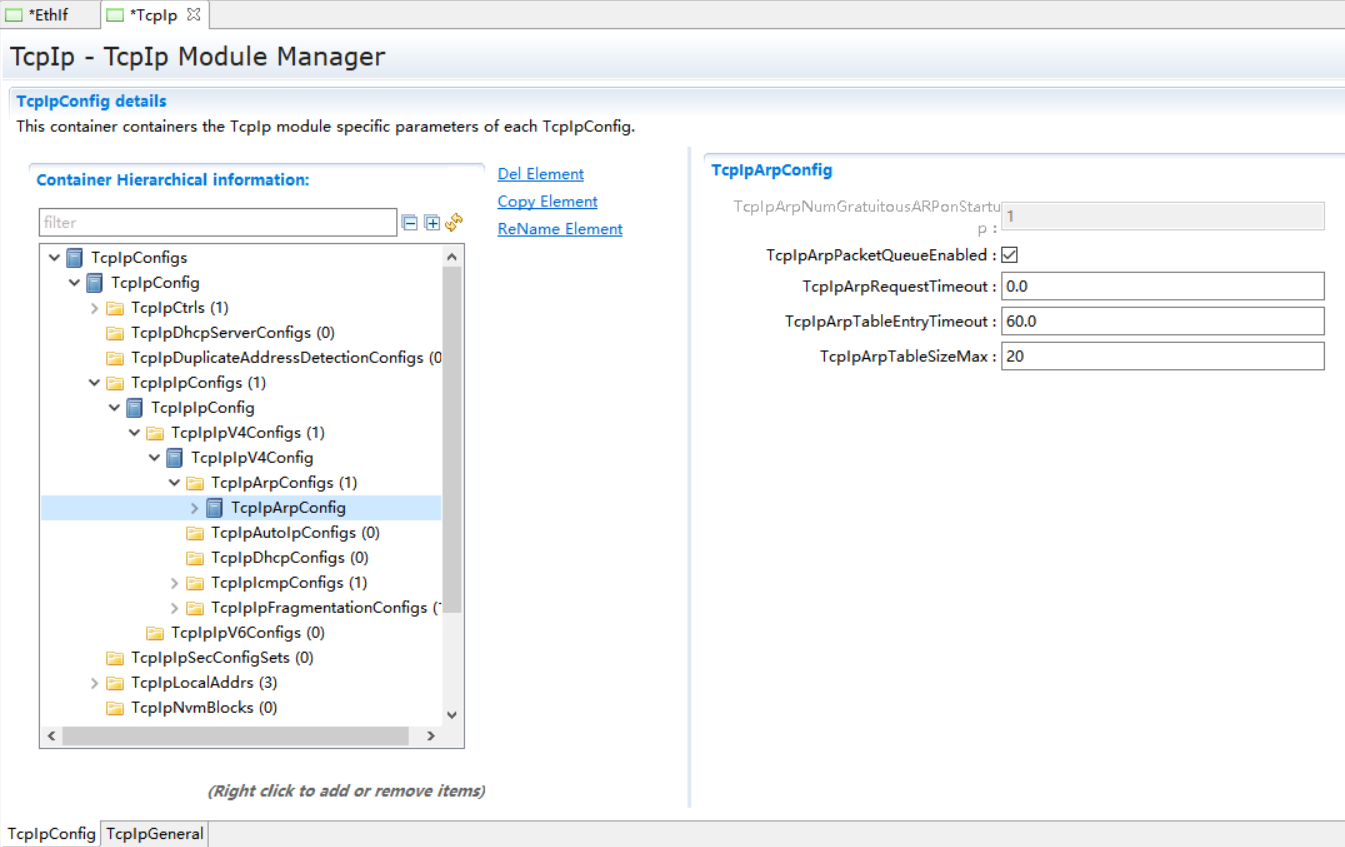The image size is (1345, 847).
Task: Click the tree horizontal scrollbar right arrow
Action: pos(431,736)
